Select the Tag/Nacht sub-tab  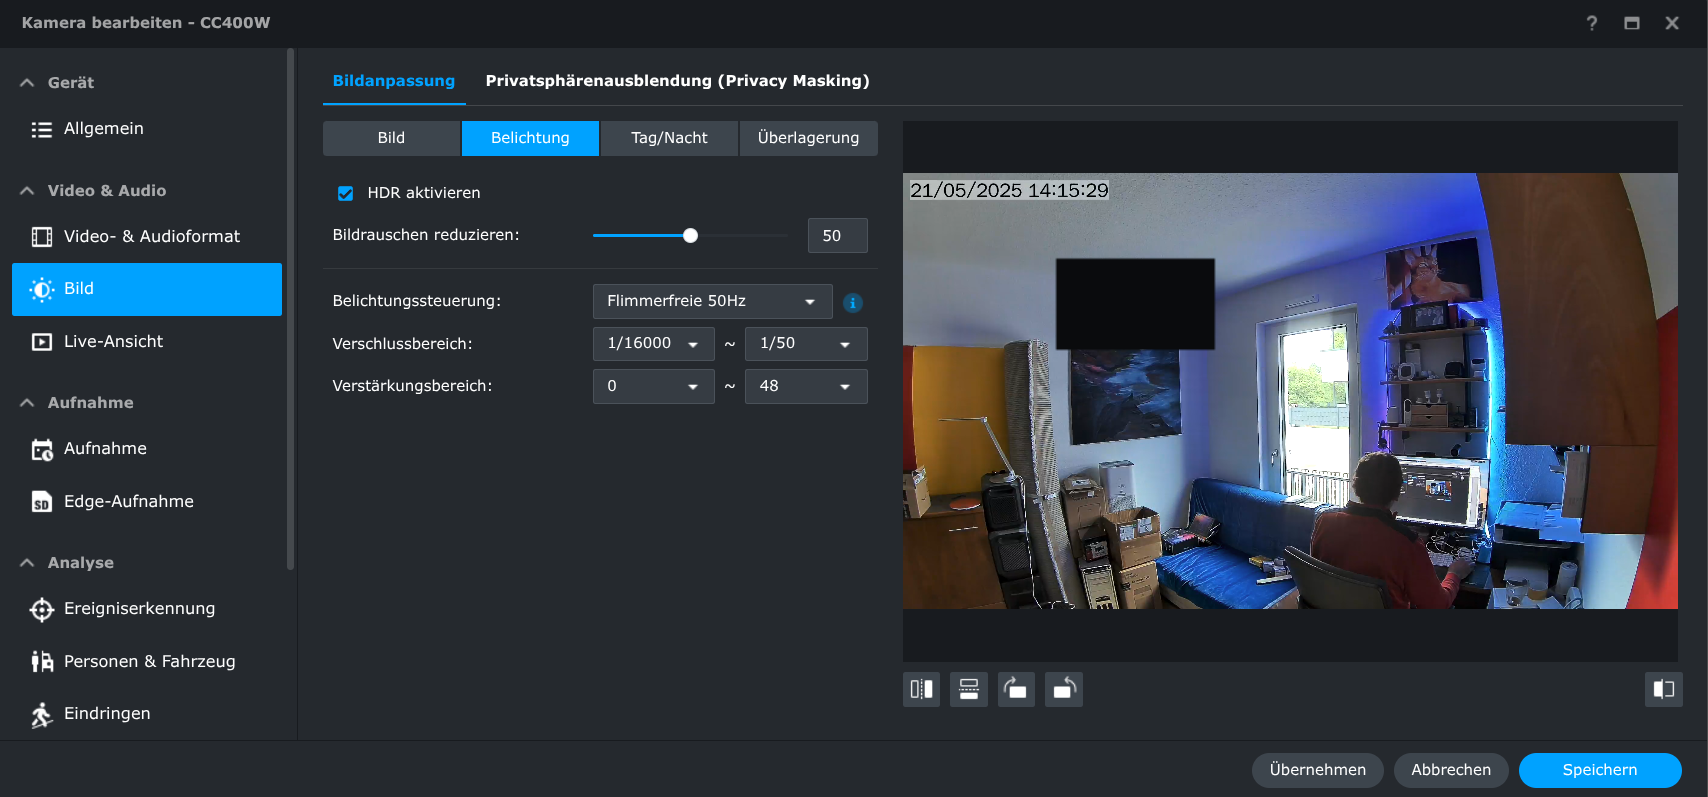click(x=669, y=138)
